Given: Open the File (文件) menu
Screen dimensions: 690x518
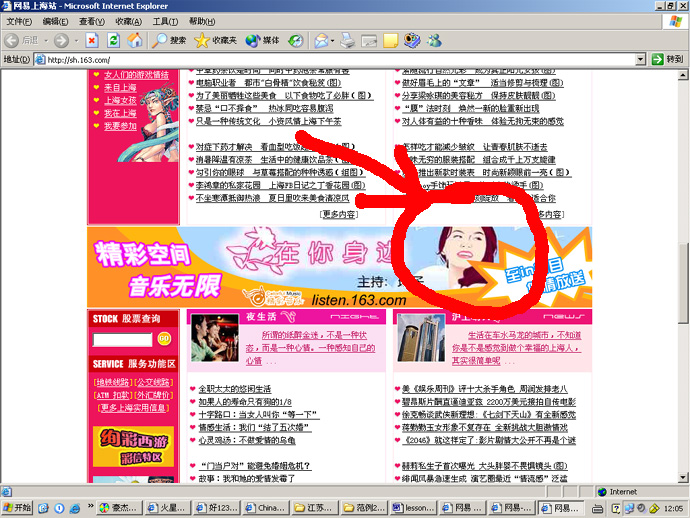Looking at the screenshot, I should (19, 21).
